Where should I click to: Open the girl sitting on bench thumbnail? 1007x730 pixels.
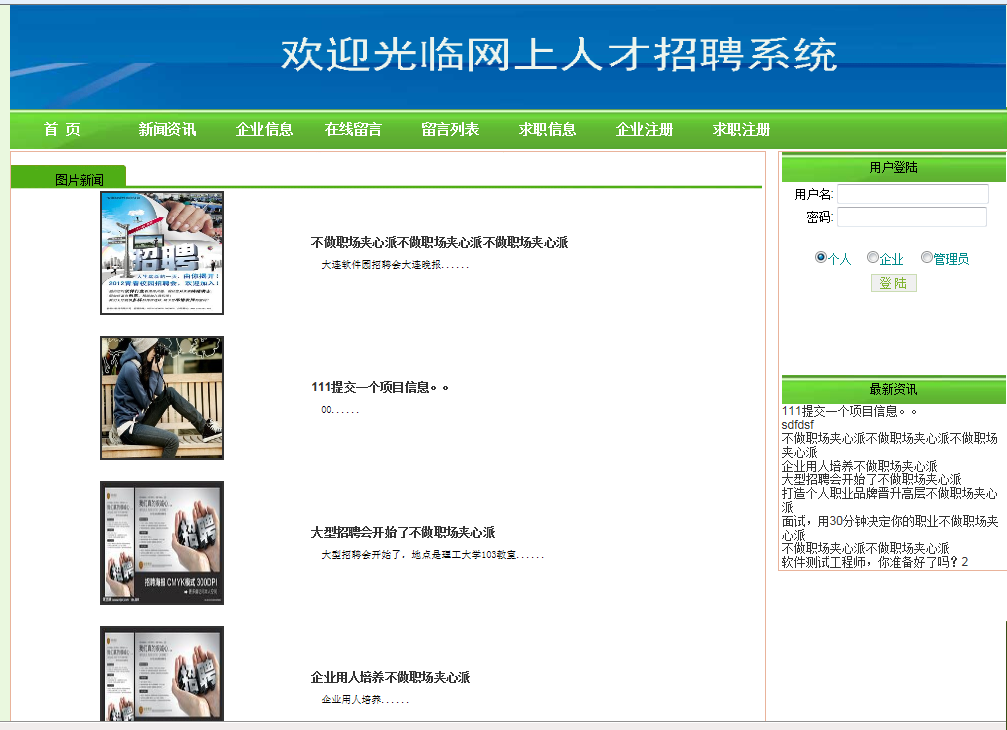point(162,398)
